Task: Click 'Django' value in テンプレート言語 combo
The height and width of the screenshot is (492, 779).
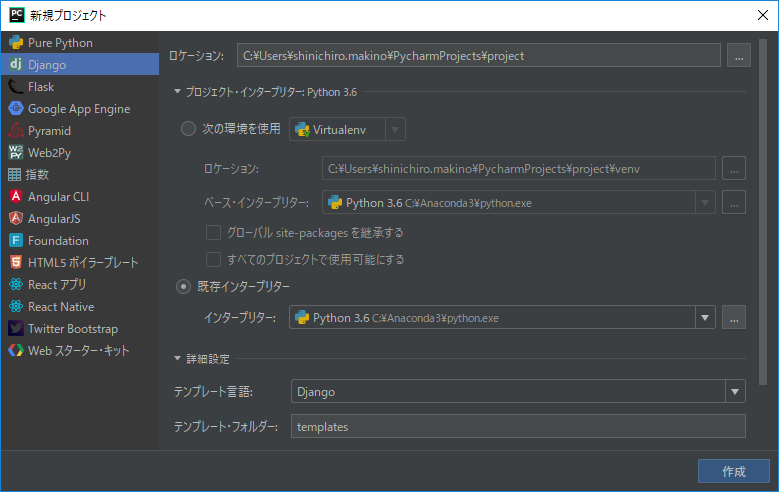Action: coord(316,392)
